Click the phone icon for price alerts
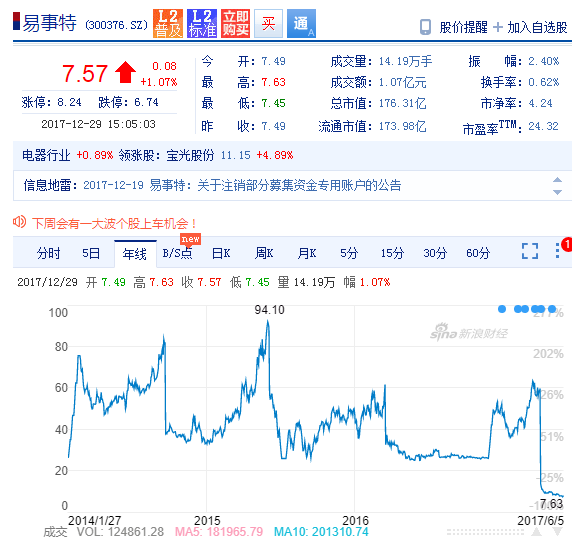The height and width of the screenshot is (538, 572). tap(425, 27)
